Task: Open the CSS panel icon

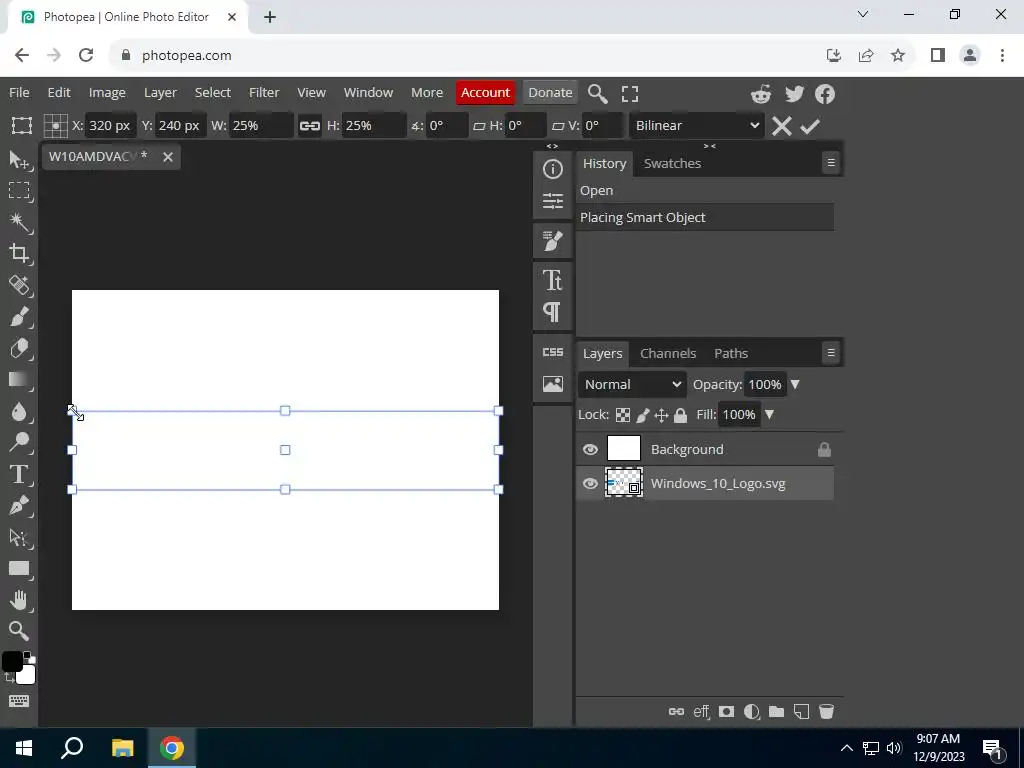Action: pyautogui.click(x=552, y=353)
